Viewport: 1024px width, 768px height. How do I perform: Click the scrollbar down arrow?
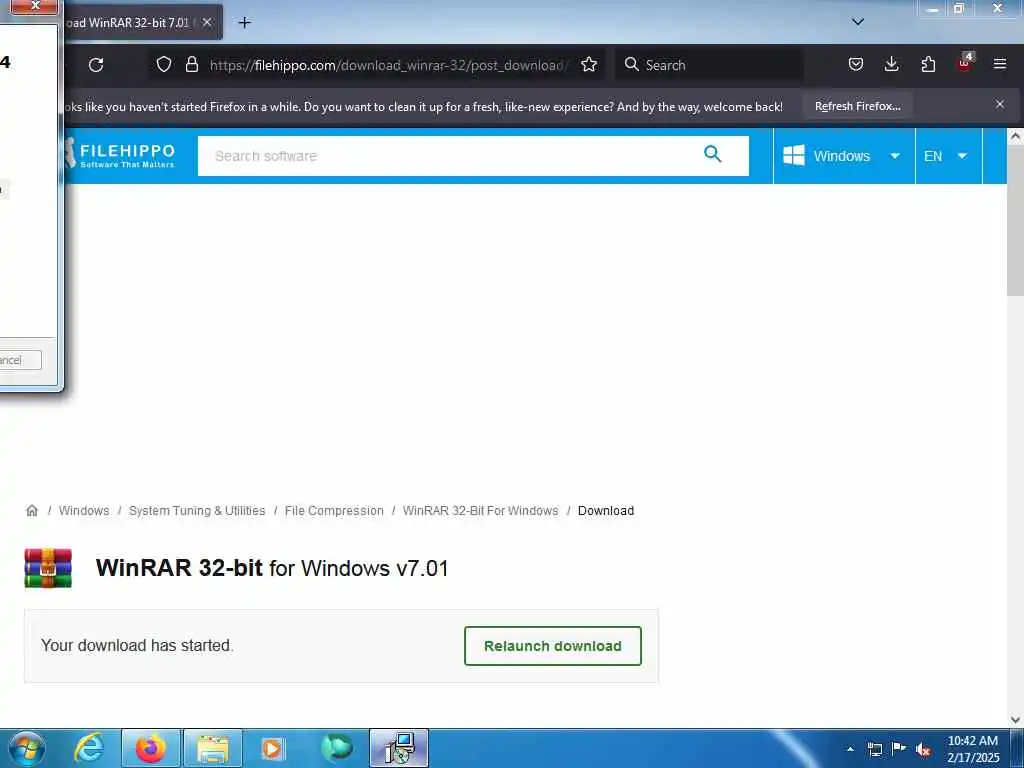(x=1015, y=720)
